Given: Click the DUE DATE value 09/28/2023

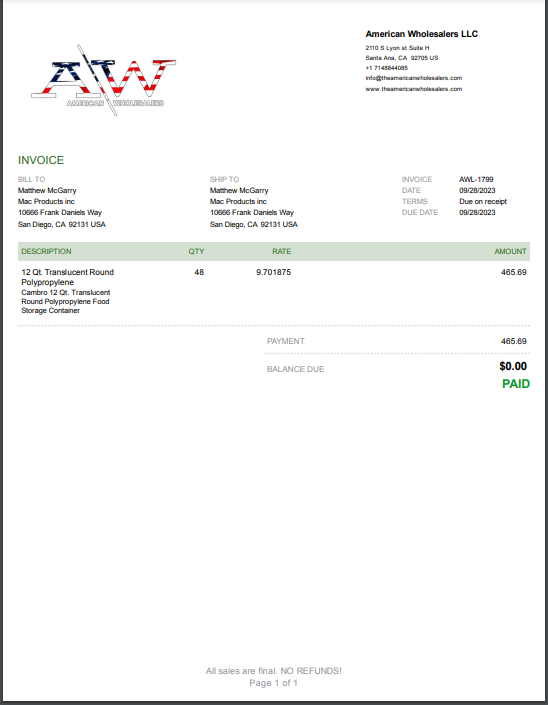Looking at the screenshot, I should [x=477, y=213].
